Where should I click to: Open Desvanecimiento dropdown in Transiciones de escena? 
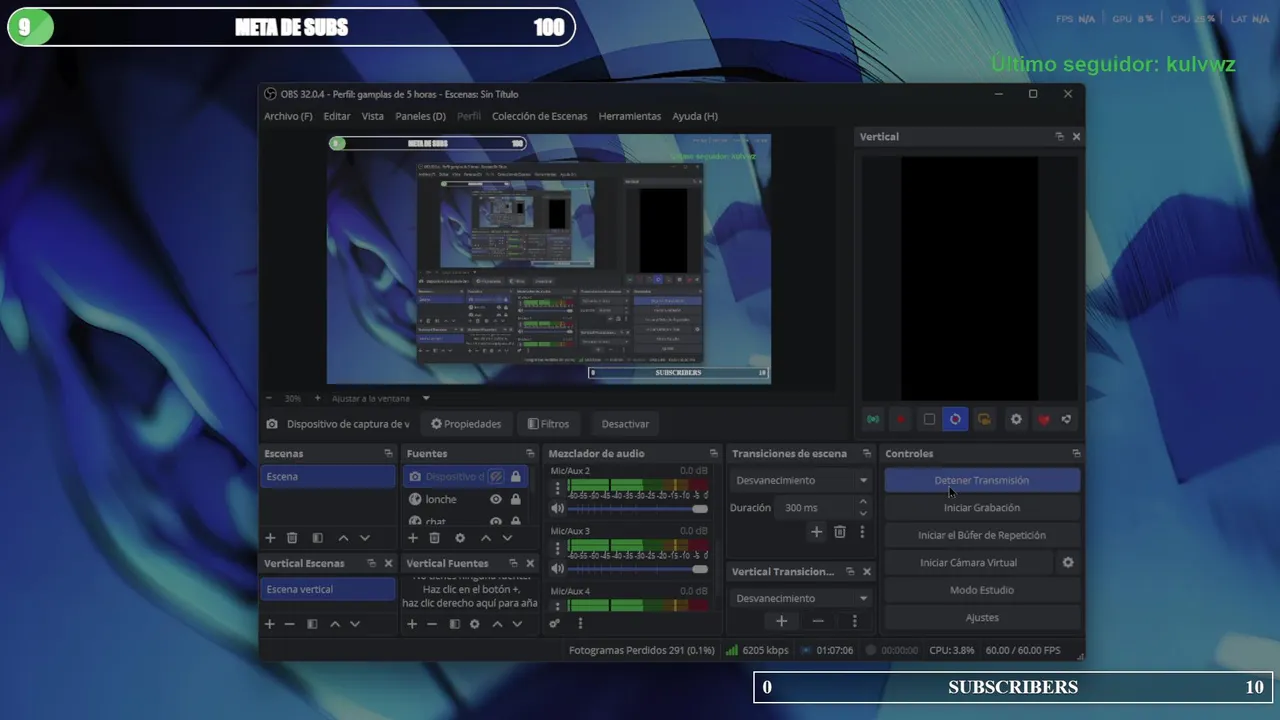point(801,481)
